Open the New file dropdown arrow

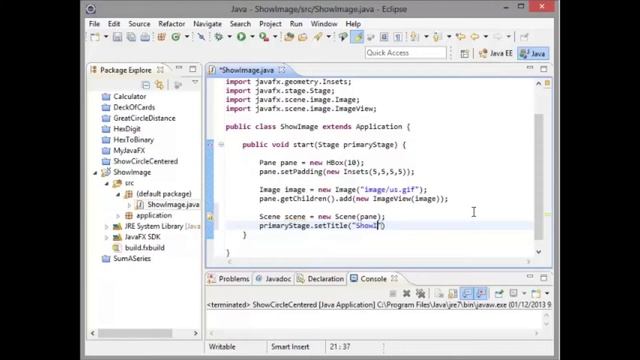tap(106, 37)
